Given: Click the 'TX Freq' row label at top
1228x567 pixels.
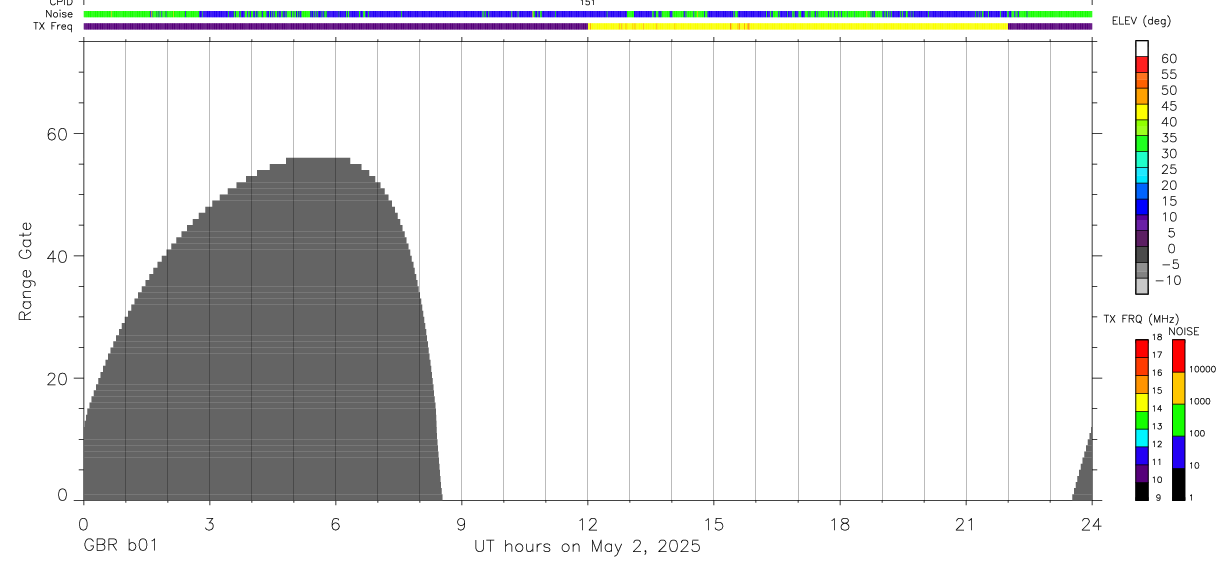Looking at the screenshot, I should point(54,26).
